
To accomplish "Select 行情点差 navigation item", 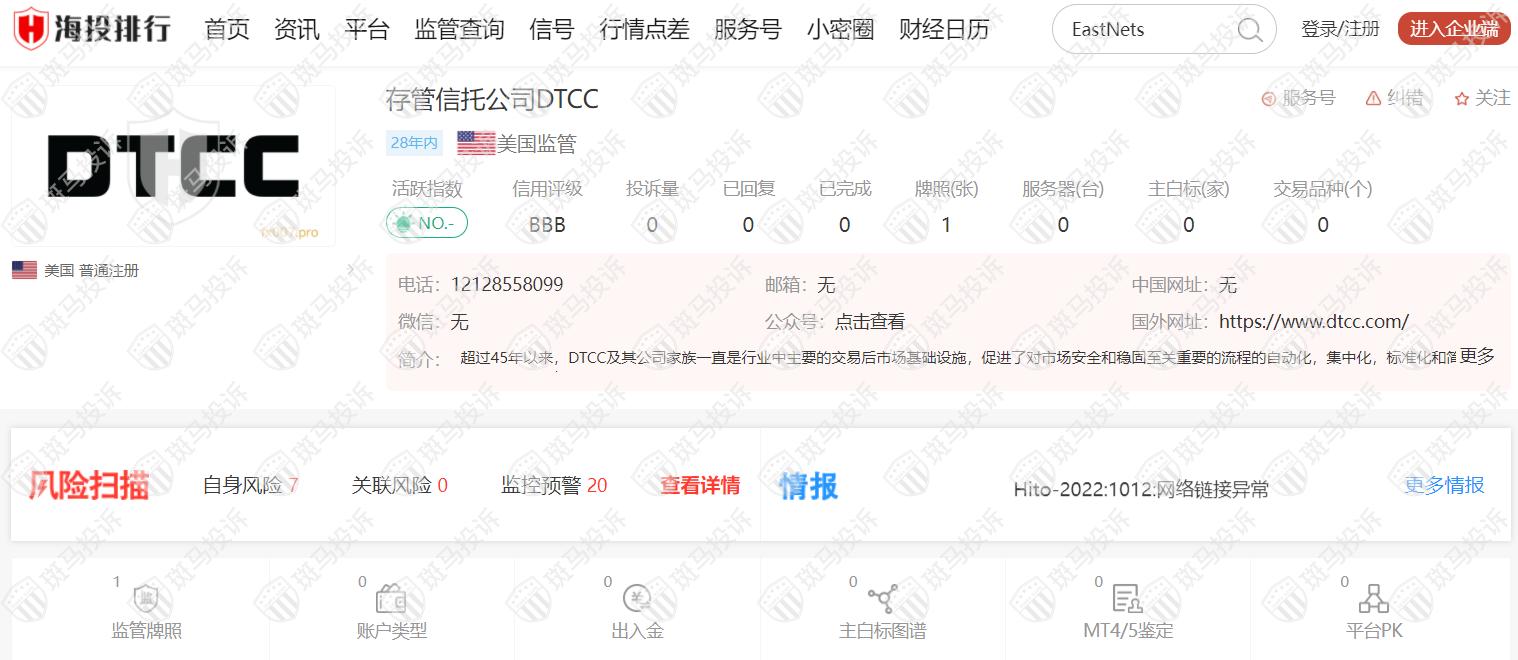I will 644,30.
